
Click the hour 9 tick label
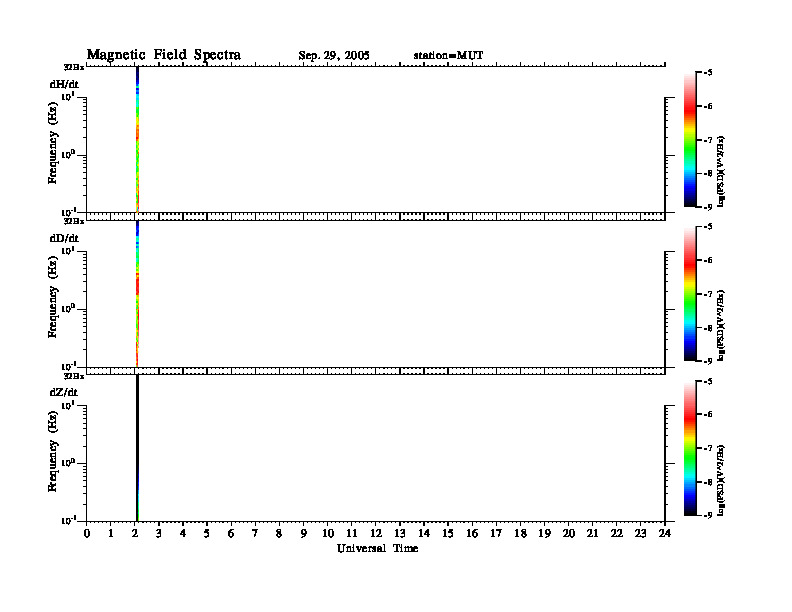pos(303,533)
